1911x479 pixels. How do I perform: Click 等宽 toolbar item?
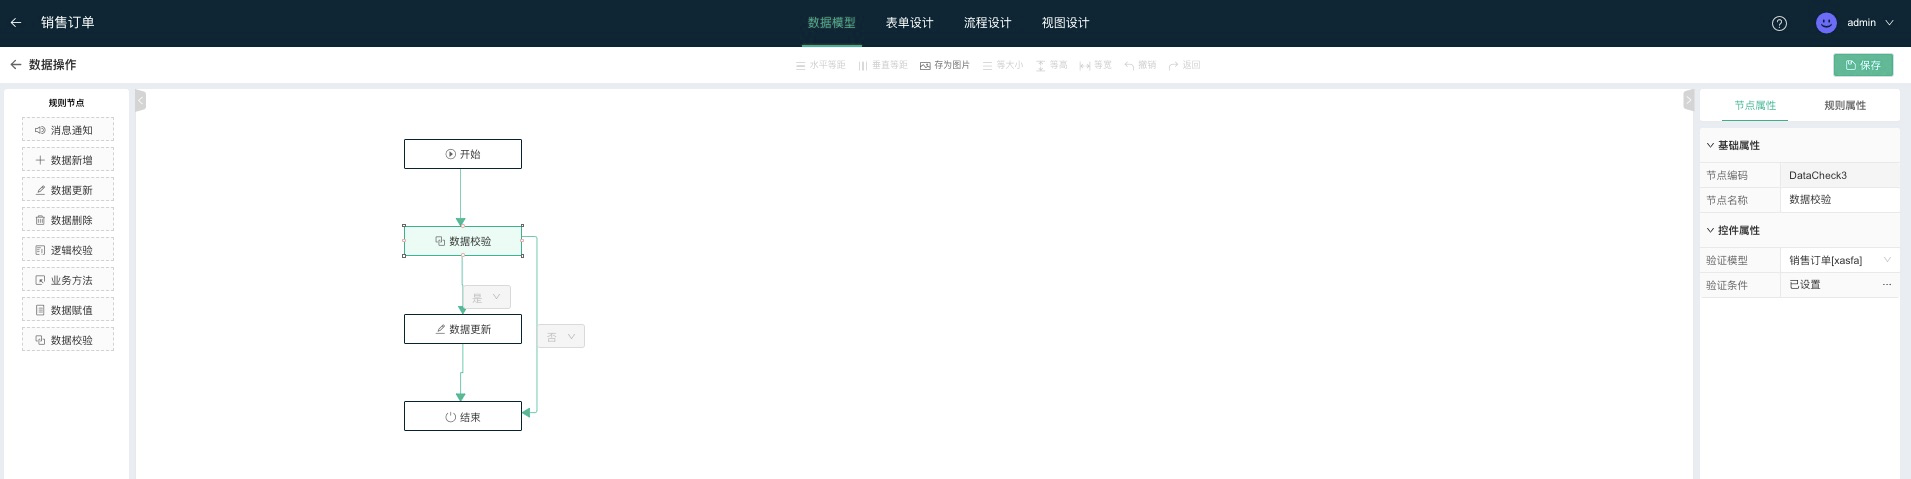[x=1095, y=65]
